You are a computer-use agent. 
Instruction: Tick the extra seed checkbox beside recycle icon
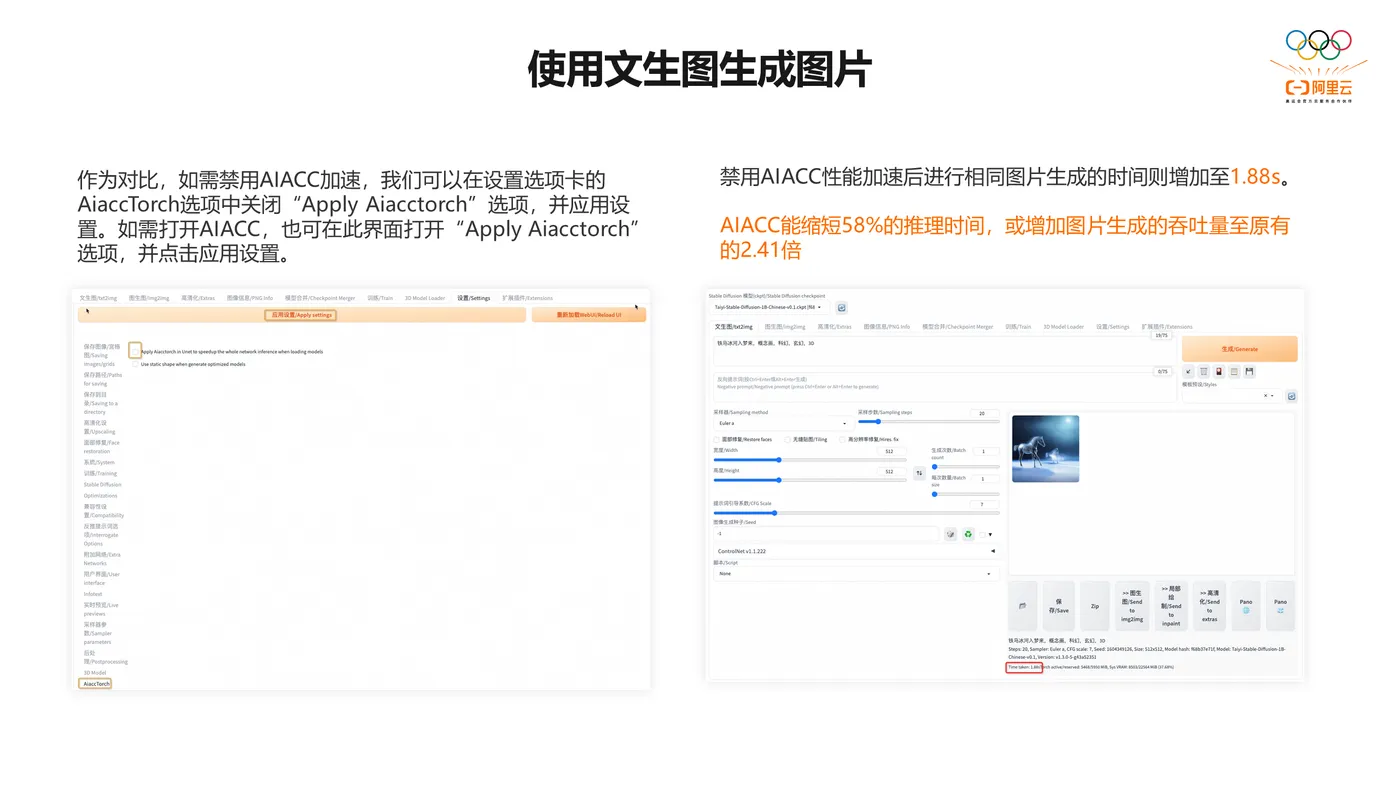click(982, 534)
